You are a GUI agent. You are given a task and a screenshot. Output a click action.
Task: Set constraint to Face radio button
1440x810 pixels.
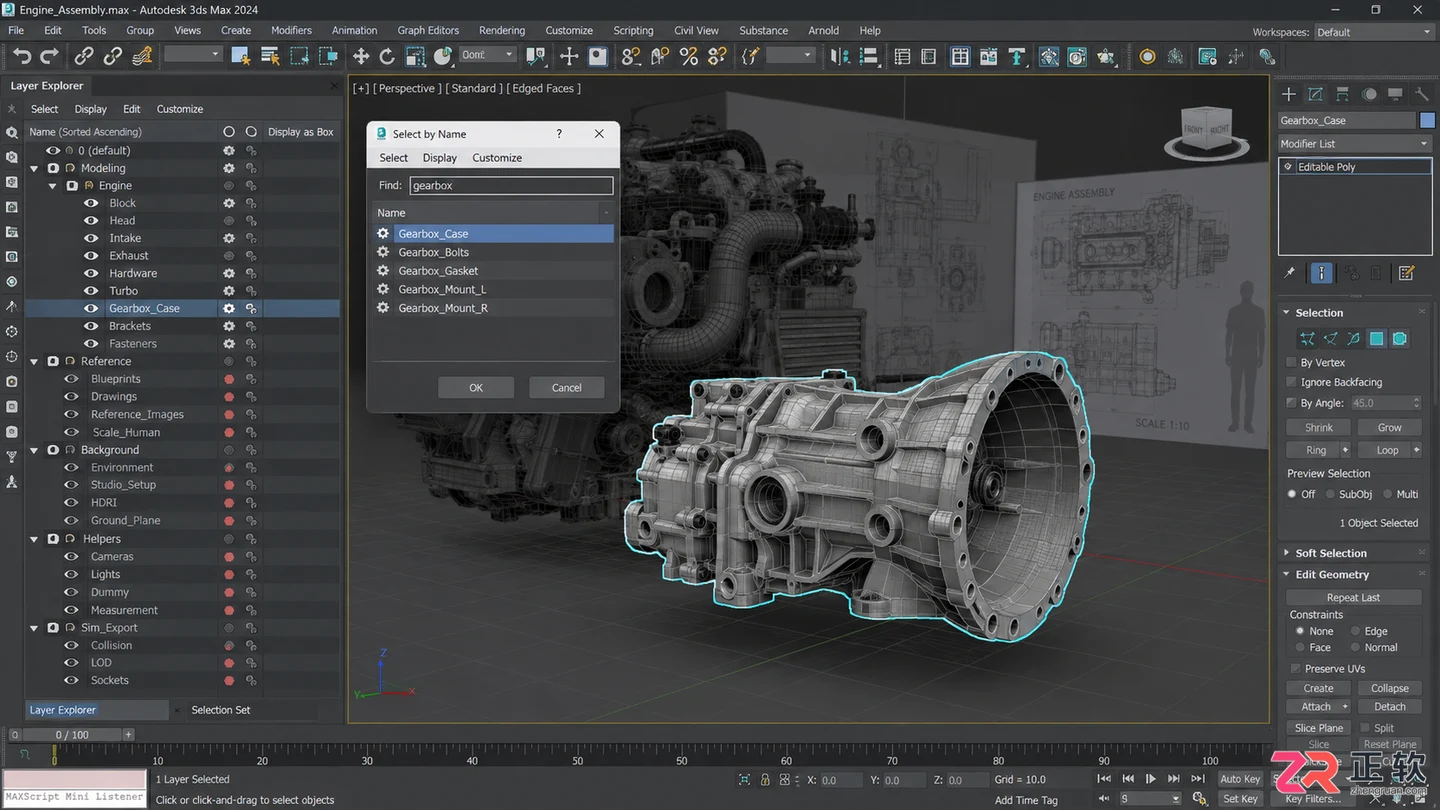click(x=1300, y=648)
